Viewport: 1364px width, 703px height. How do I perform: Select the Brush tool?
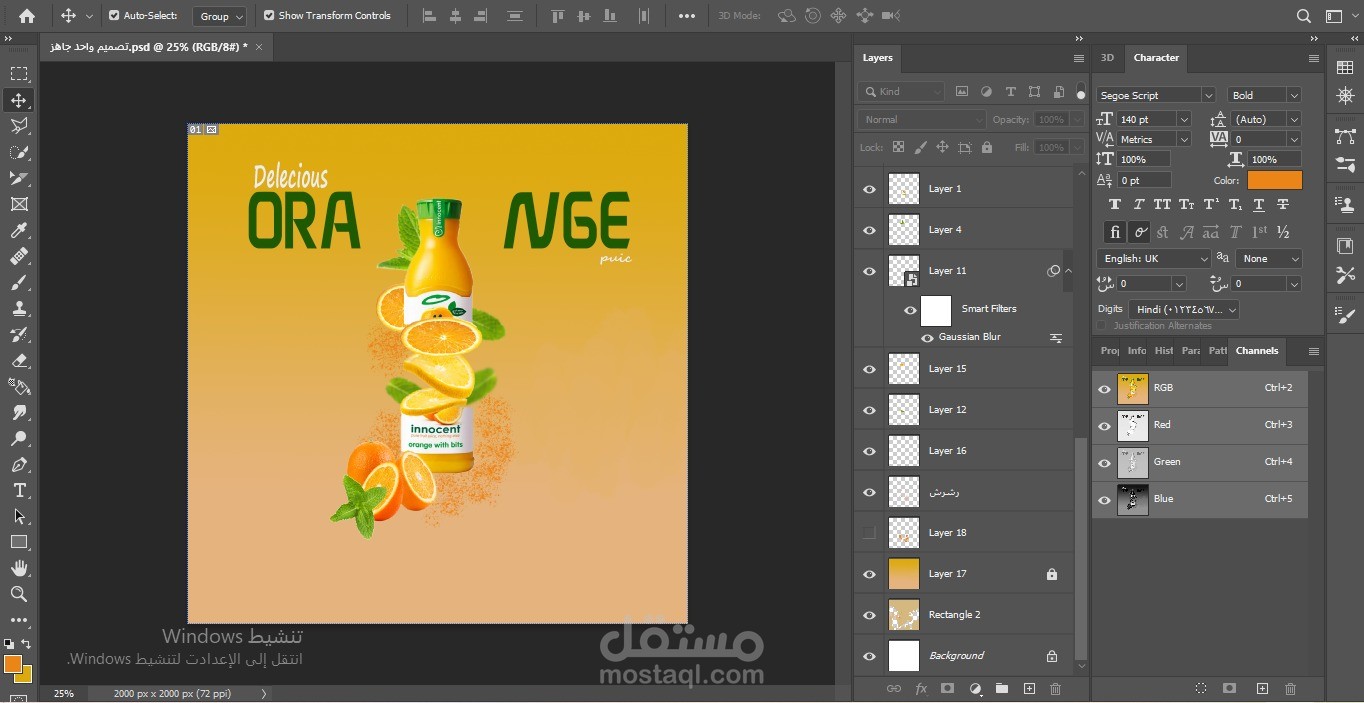(x=19, y=282)
